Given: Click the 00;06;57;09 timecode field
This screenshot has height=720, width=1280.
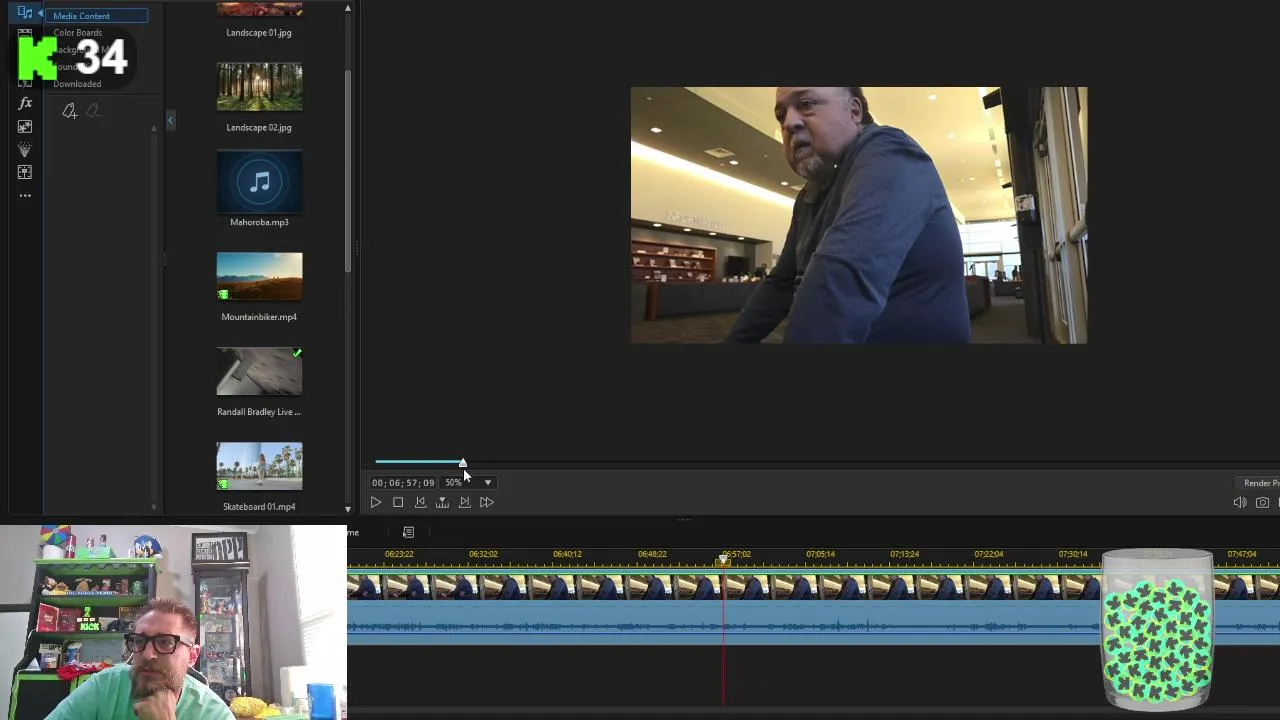Looking at the screenshot, I should coord(403,483).
